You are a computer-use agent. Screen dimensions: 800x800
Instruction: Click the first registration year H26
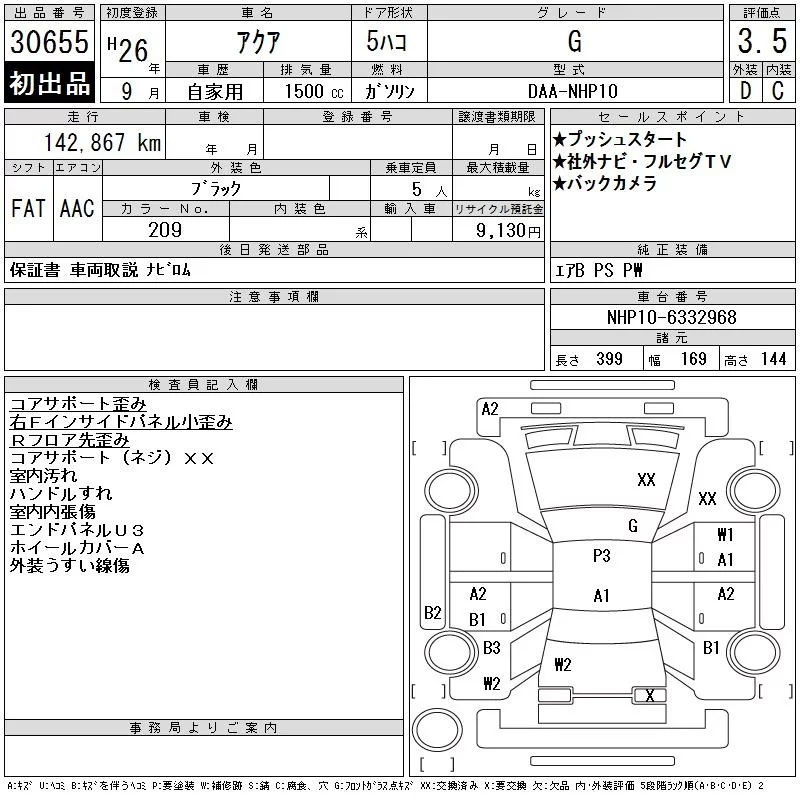tap(128, 49)
